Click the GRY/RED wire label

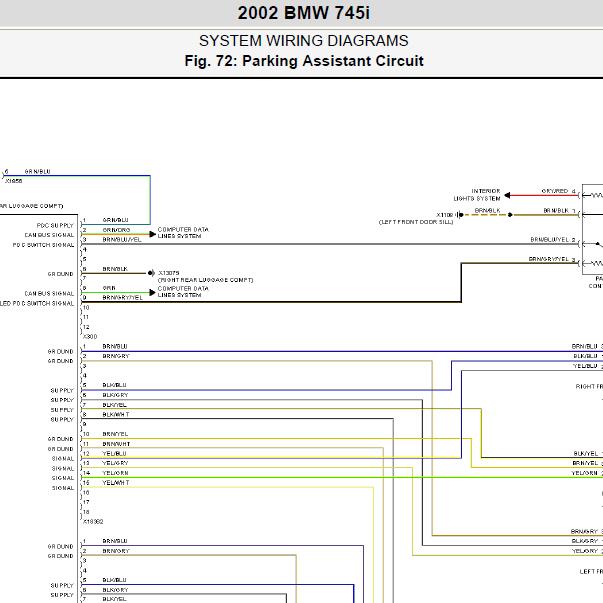click(x=555, y=191)
